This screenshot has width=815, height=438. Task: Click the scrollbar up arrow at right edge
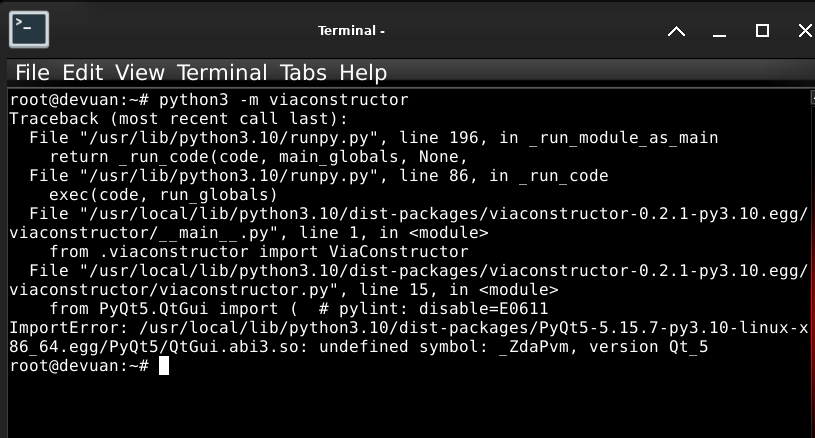pyautogui.click(x=812, y=97)
